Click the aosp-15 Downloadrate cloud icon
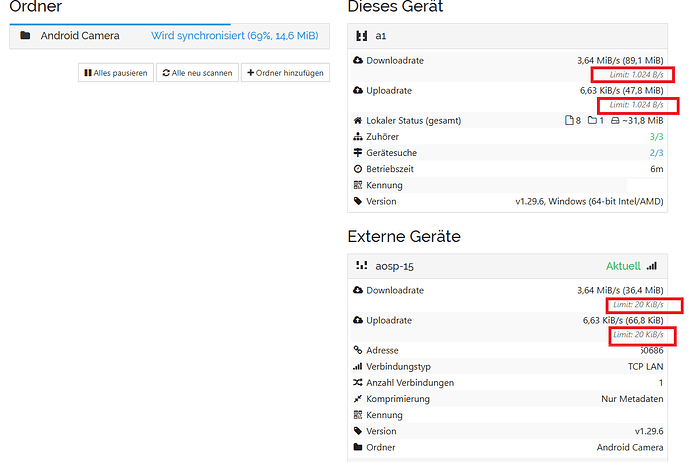Screen dimensions: 689x462 click(x=358, y=290)
